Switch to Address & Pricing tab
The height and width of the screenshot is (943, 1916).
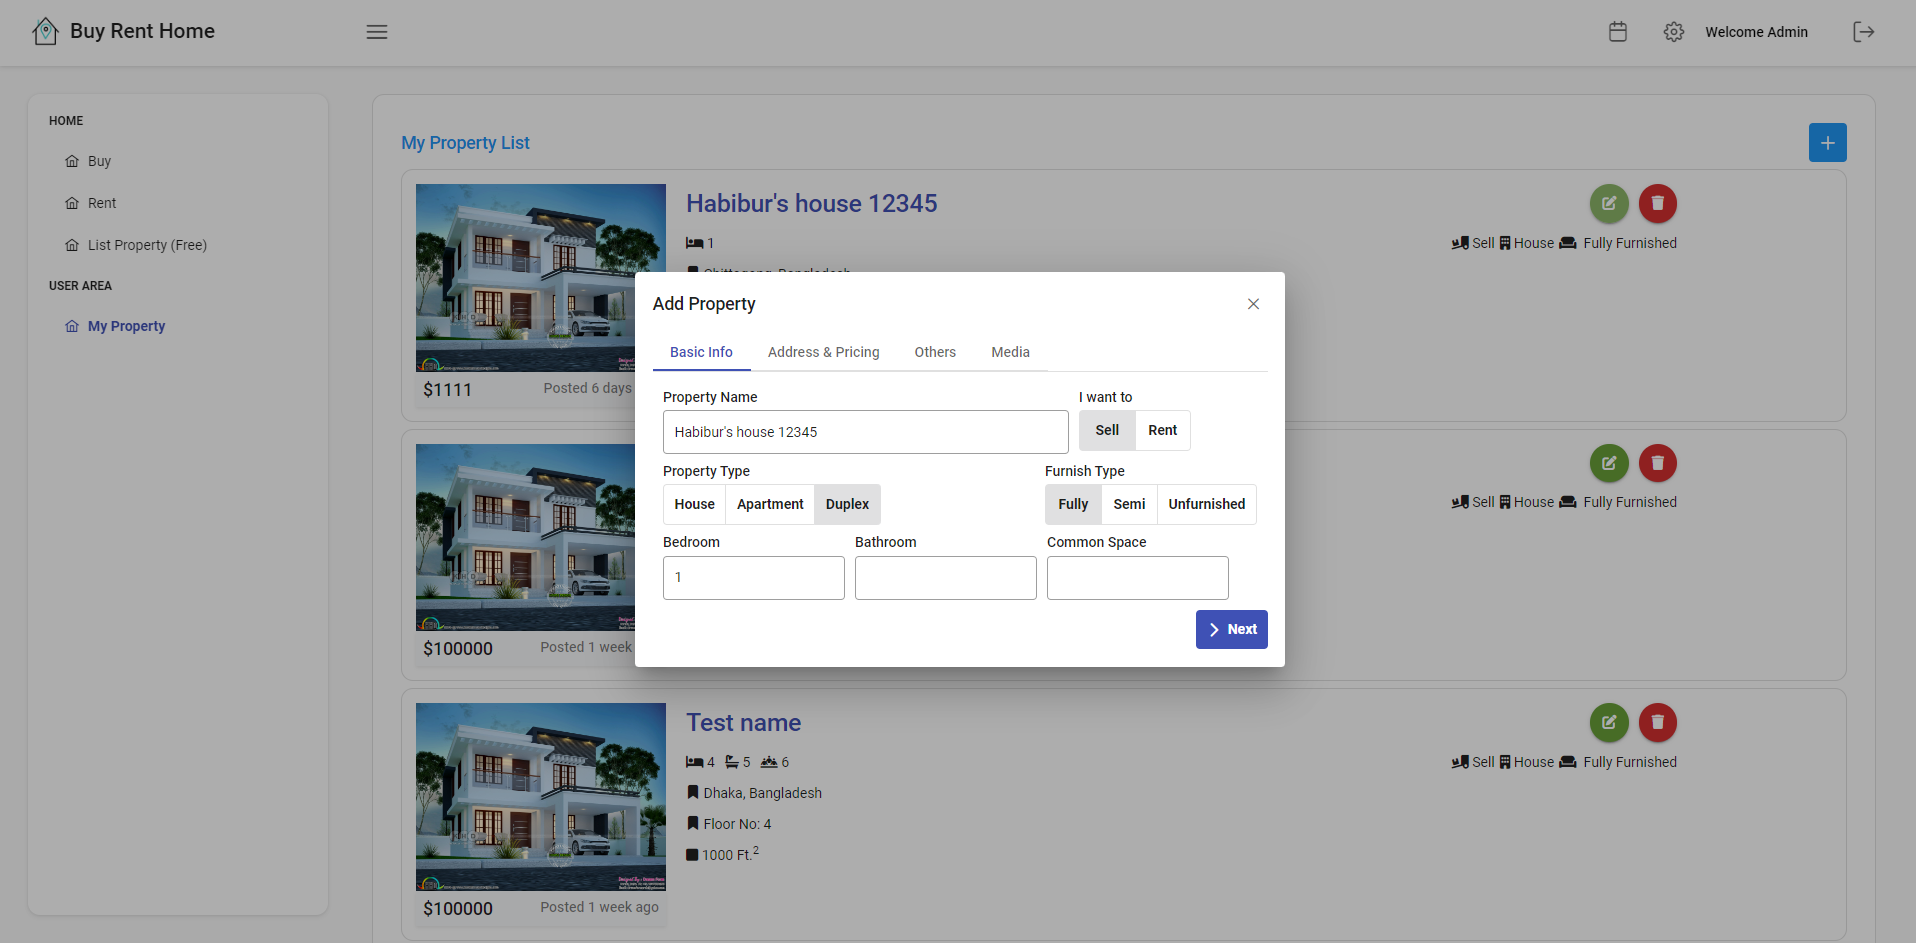click(x=823, y=352)
